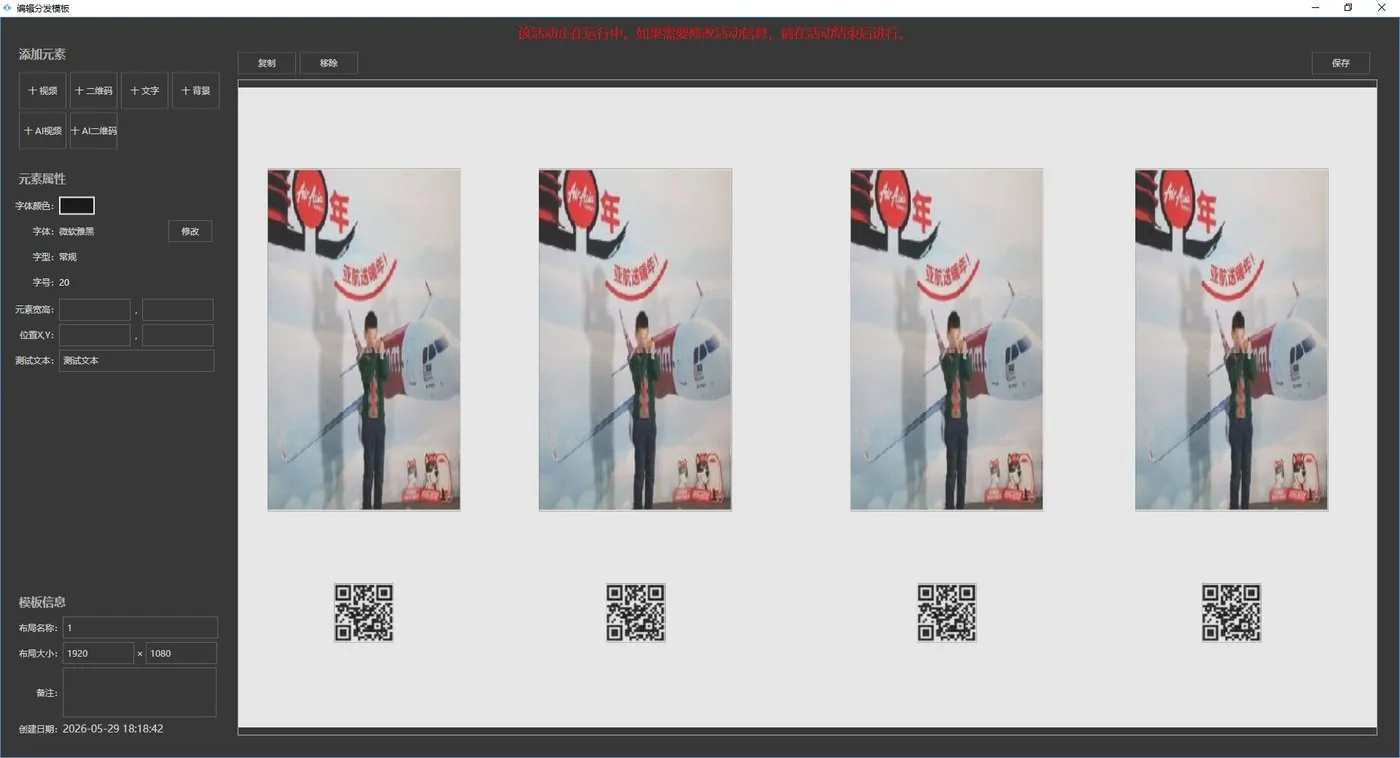
Task: Add an AI video element (AI视频)
Action: pyautogui.click(x=43, y=131)
